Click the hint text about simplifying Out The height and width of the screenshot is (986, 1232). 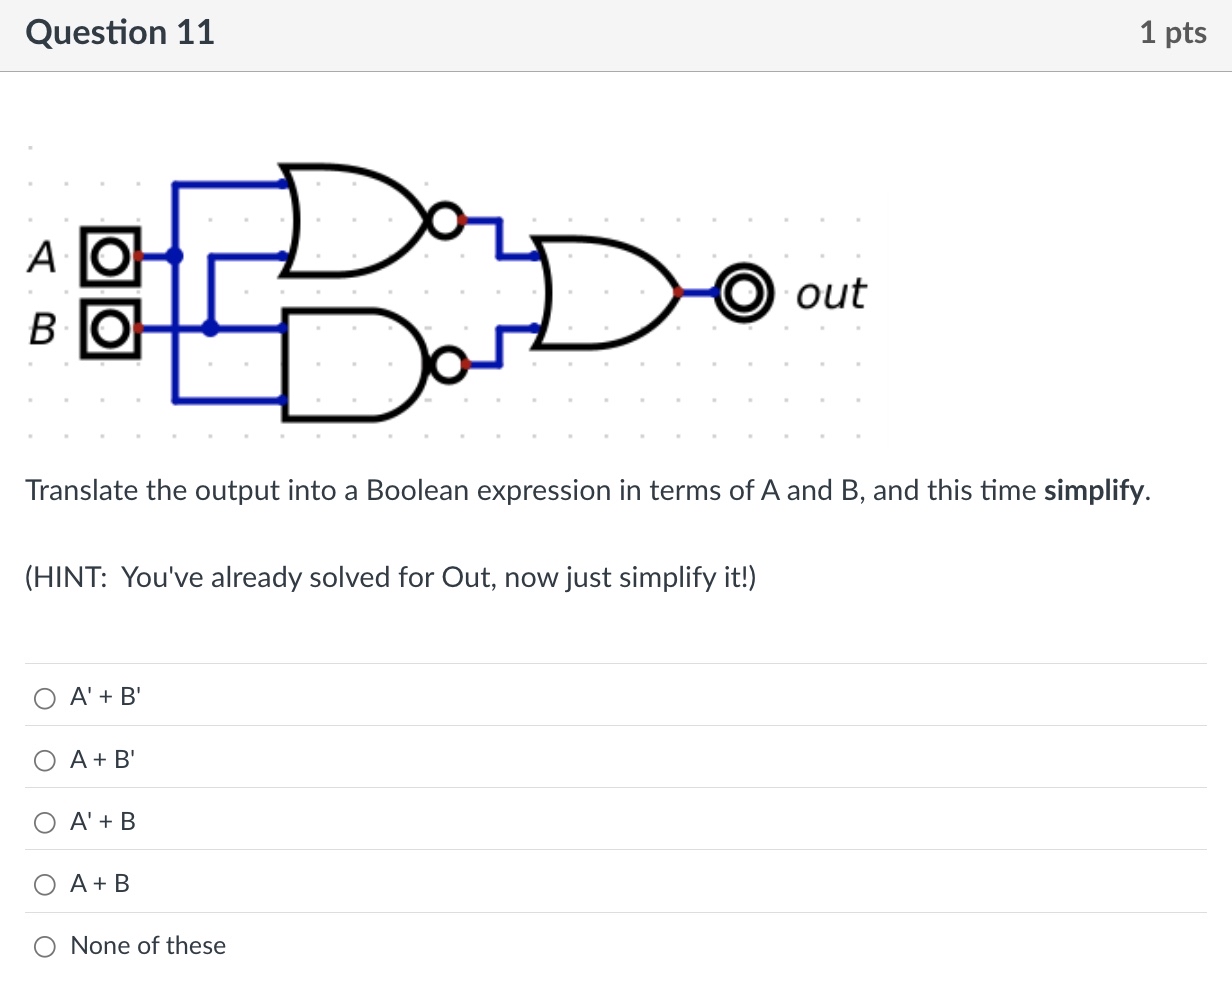pyautogui.click(x=390, y=578)
